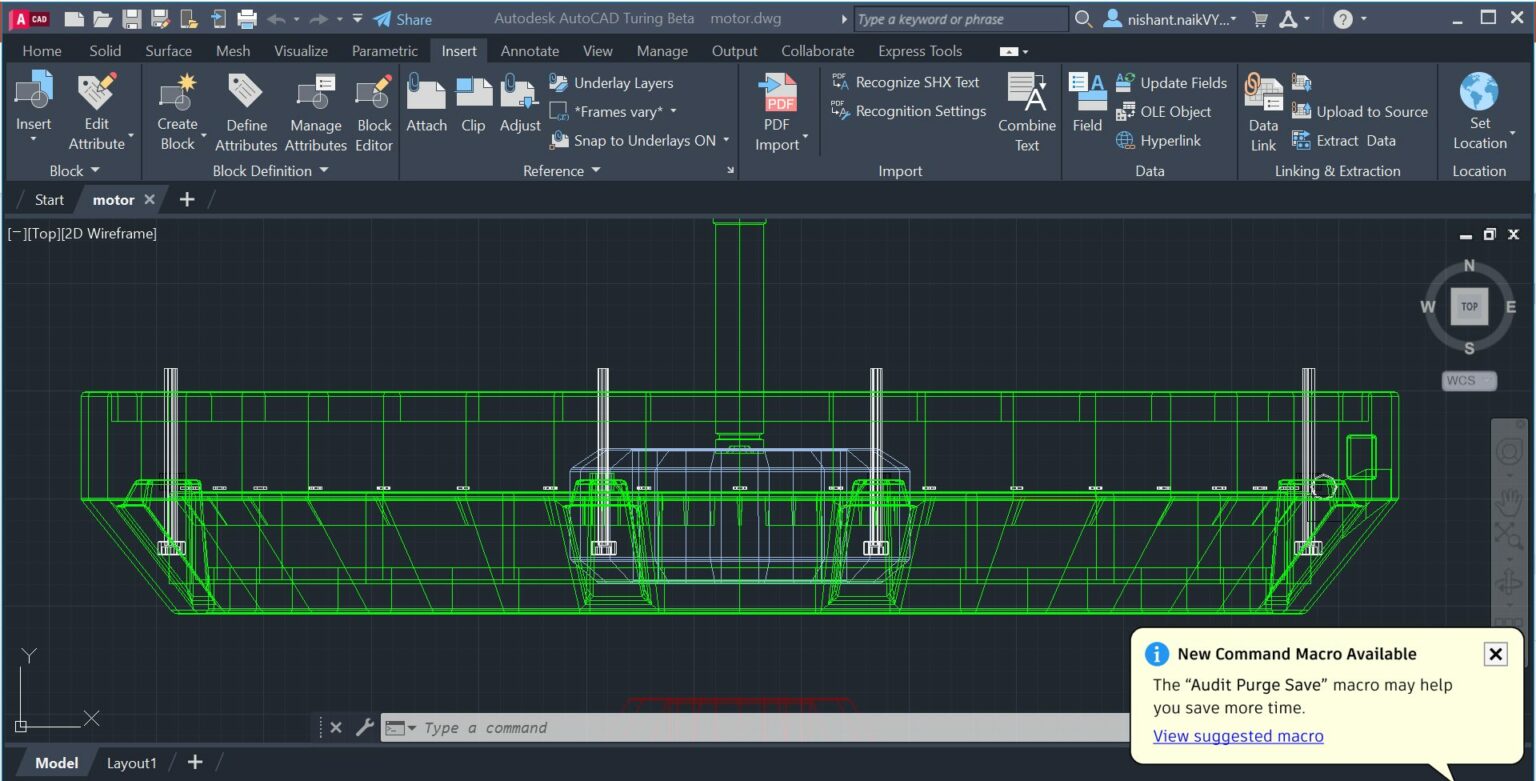
Task: Open the Block Editor
Action: coord(373,103)
